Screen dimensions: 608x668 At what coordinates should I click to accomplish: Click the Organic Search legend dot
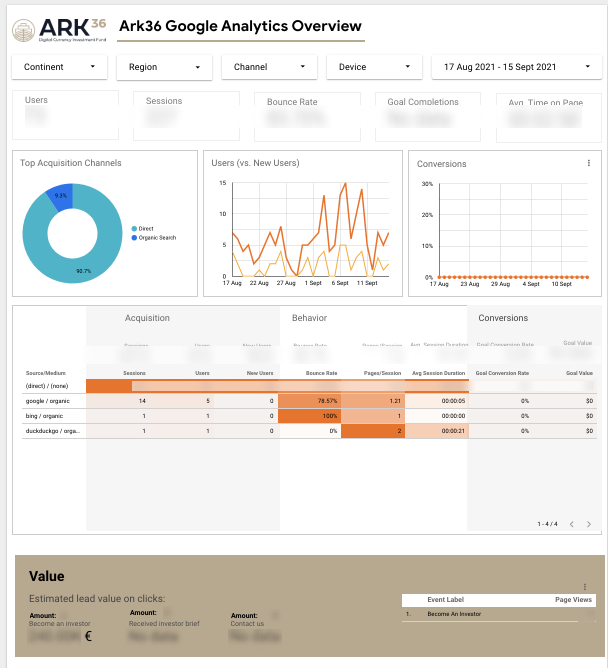(x=134, y=238)
